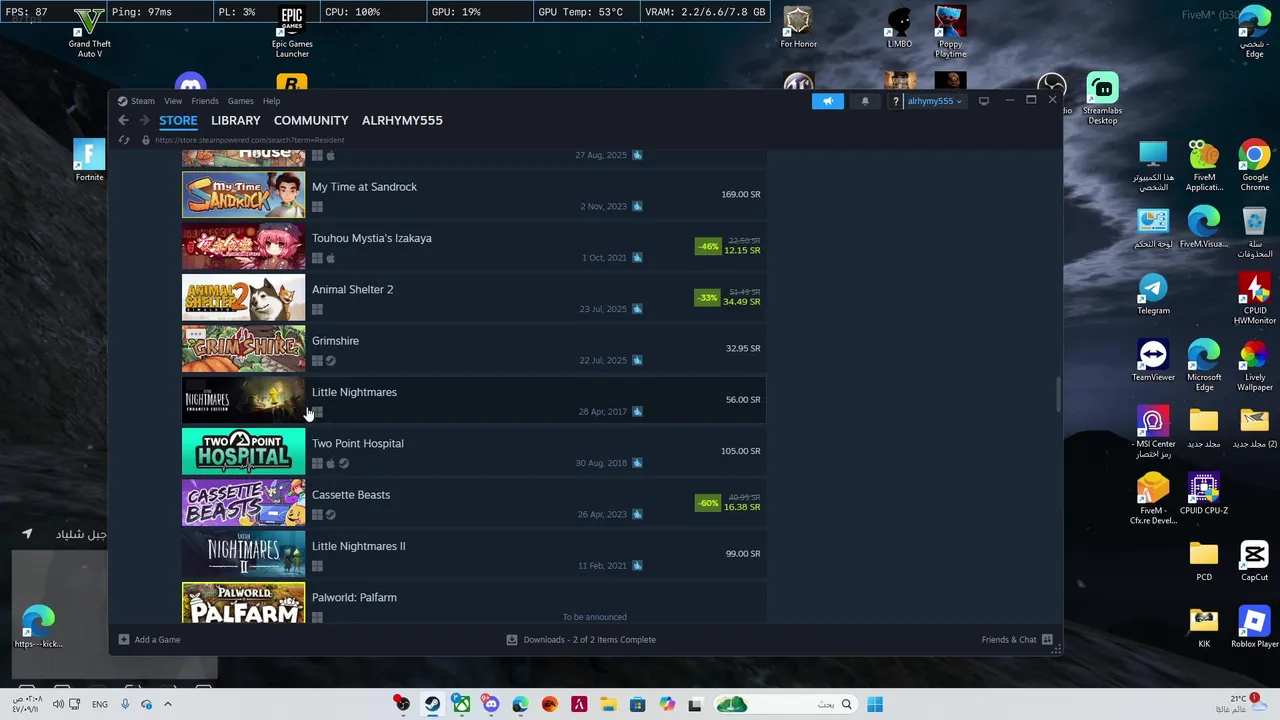Click the Steam page vertical scrollbar thumb

pyautogui.click(x=1058, y=394)
